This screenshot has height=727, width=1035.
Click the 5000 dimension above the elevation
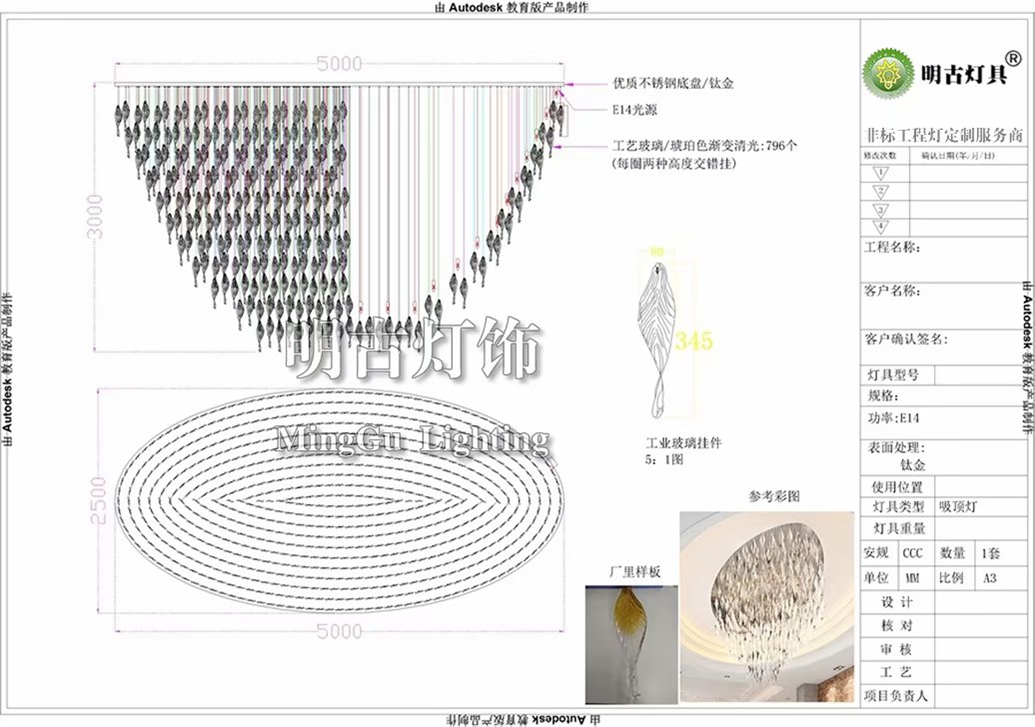tap(339, 64)
